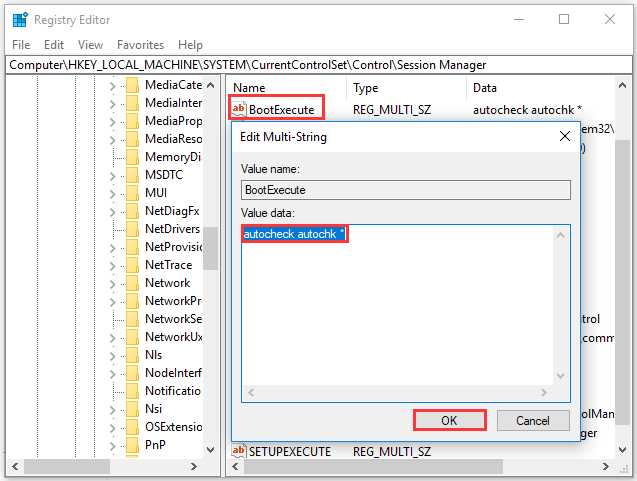
Task: Click the NetTrace folder icon
Action: click(x=132, y=265)
